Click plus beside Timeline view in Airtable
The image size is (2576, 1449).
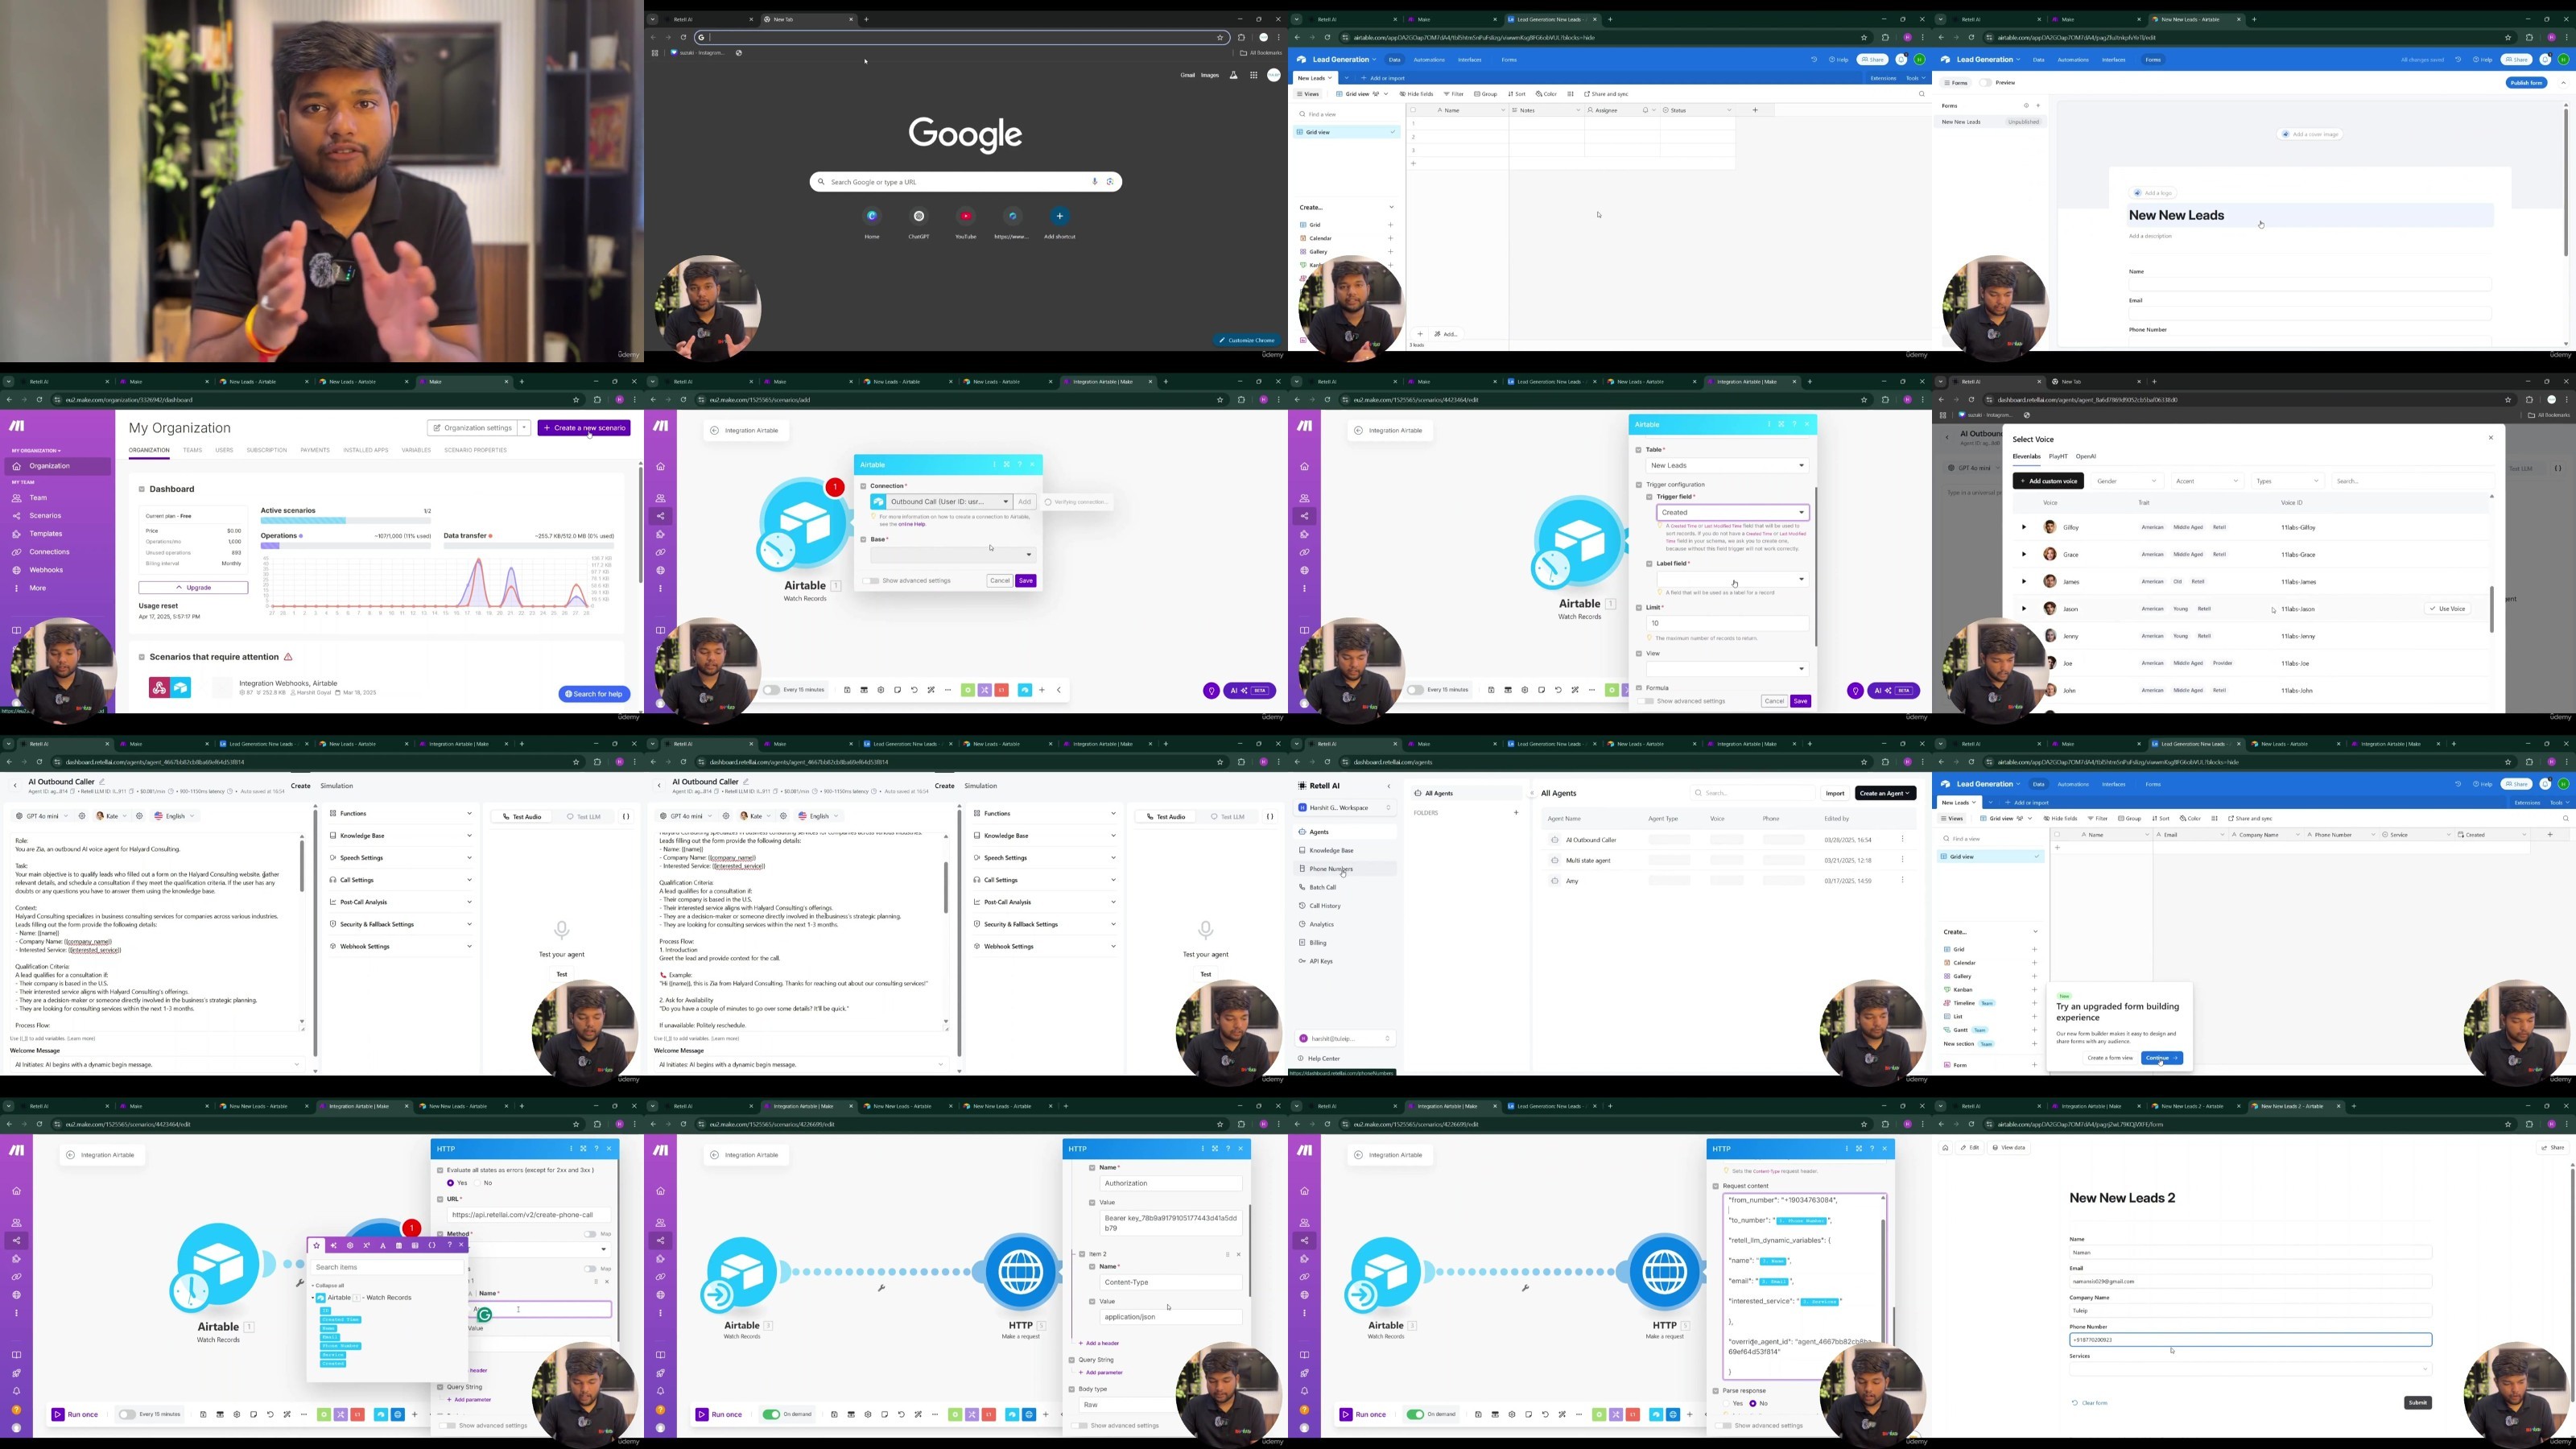point(2034,1003)
